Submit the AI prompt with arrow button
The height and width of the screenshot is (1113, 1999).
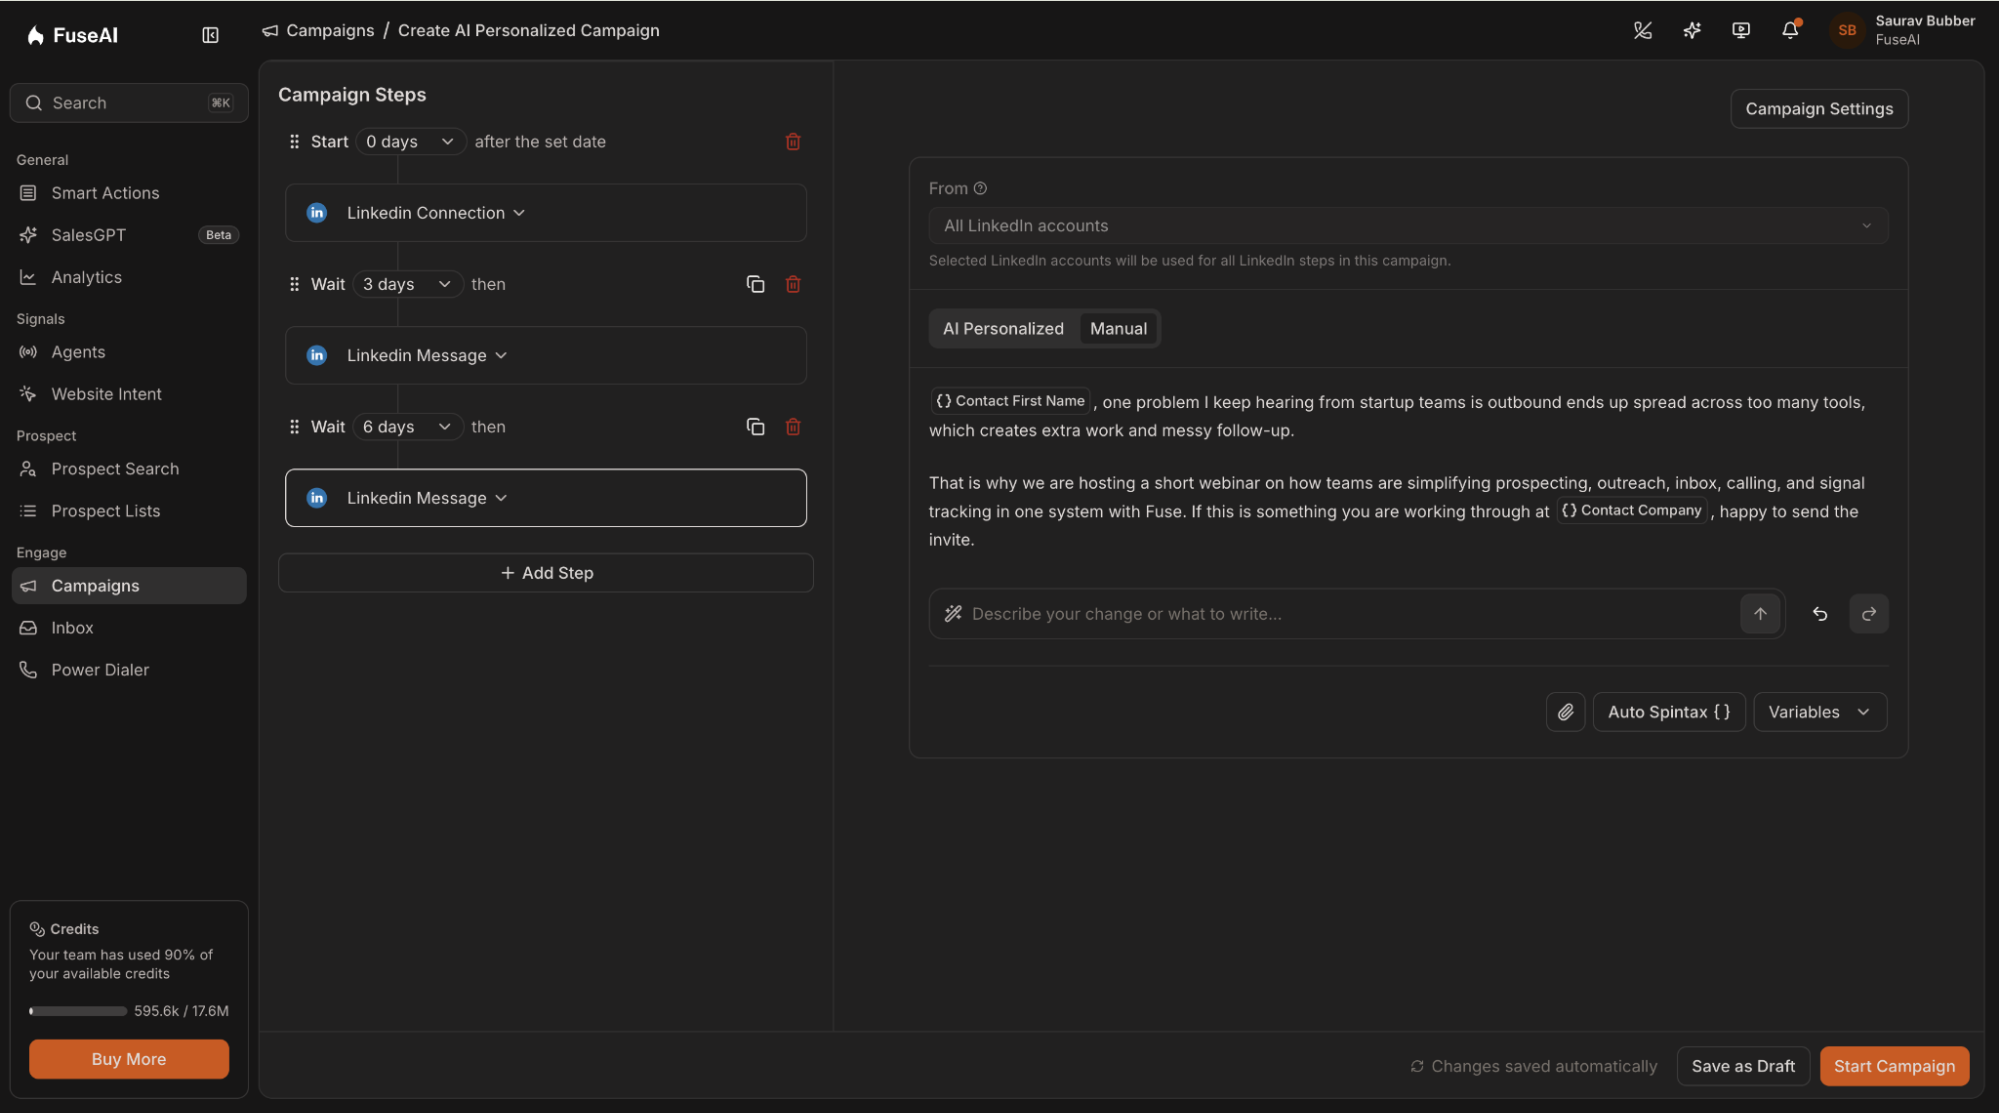1760,614
